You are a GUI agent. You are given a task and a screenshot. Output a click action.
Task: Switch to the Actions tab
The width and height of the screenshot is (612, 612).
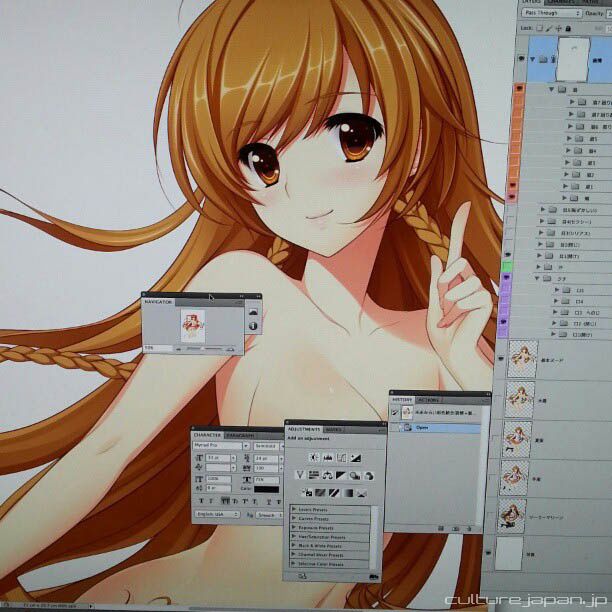(x=433, y=399)
